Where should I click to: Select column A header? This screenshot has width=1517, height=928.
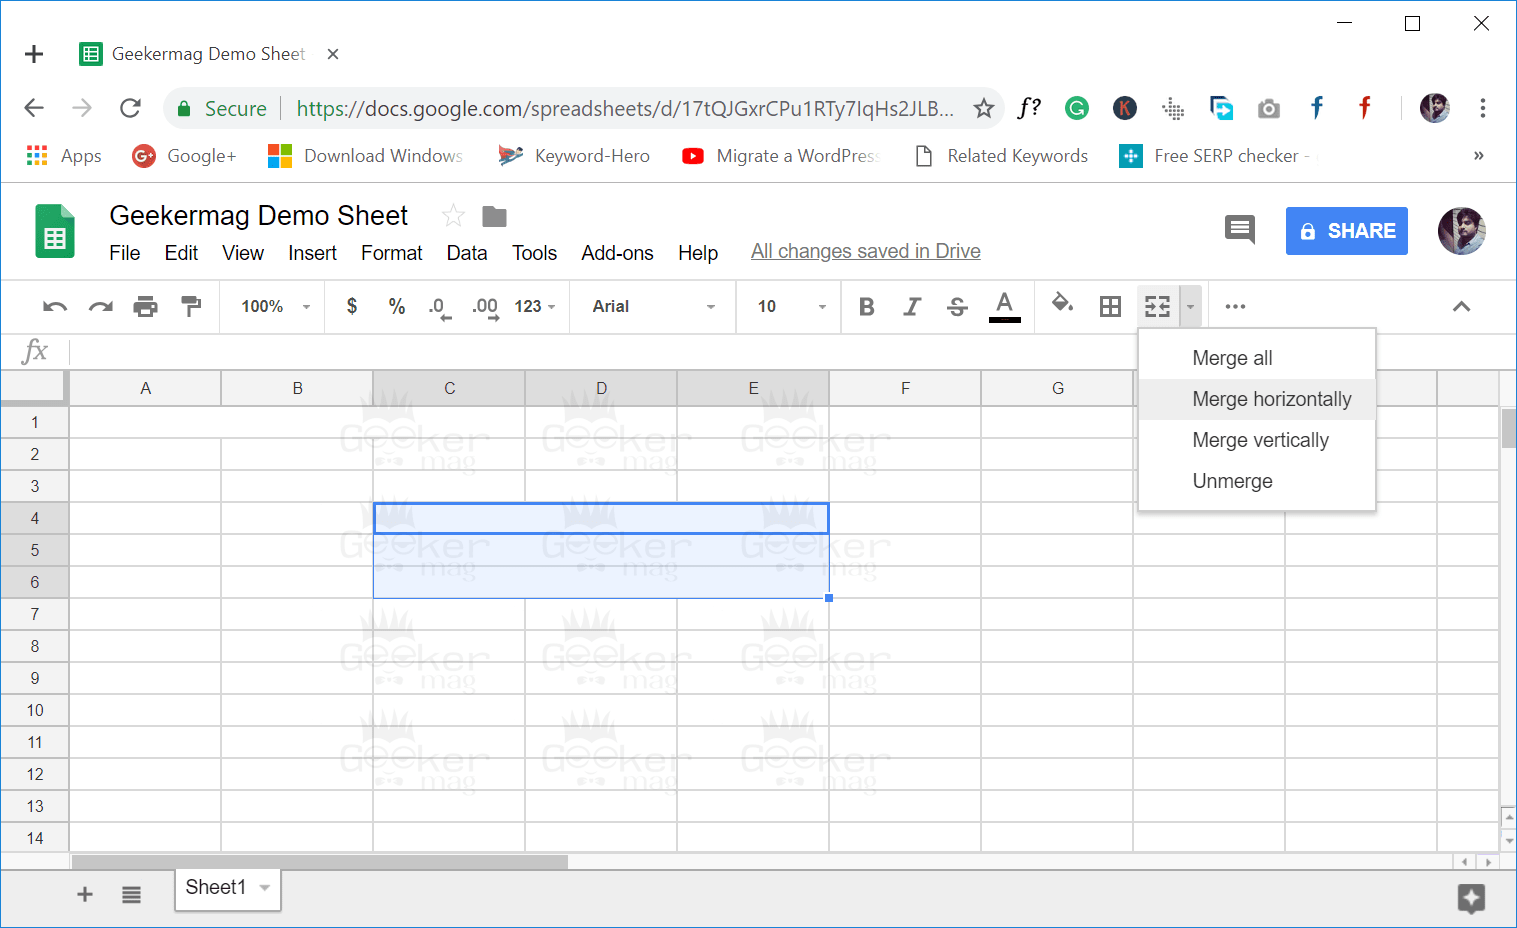(145, 388)
